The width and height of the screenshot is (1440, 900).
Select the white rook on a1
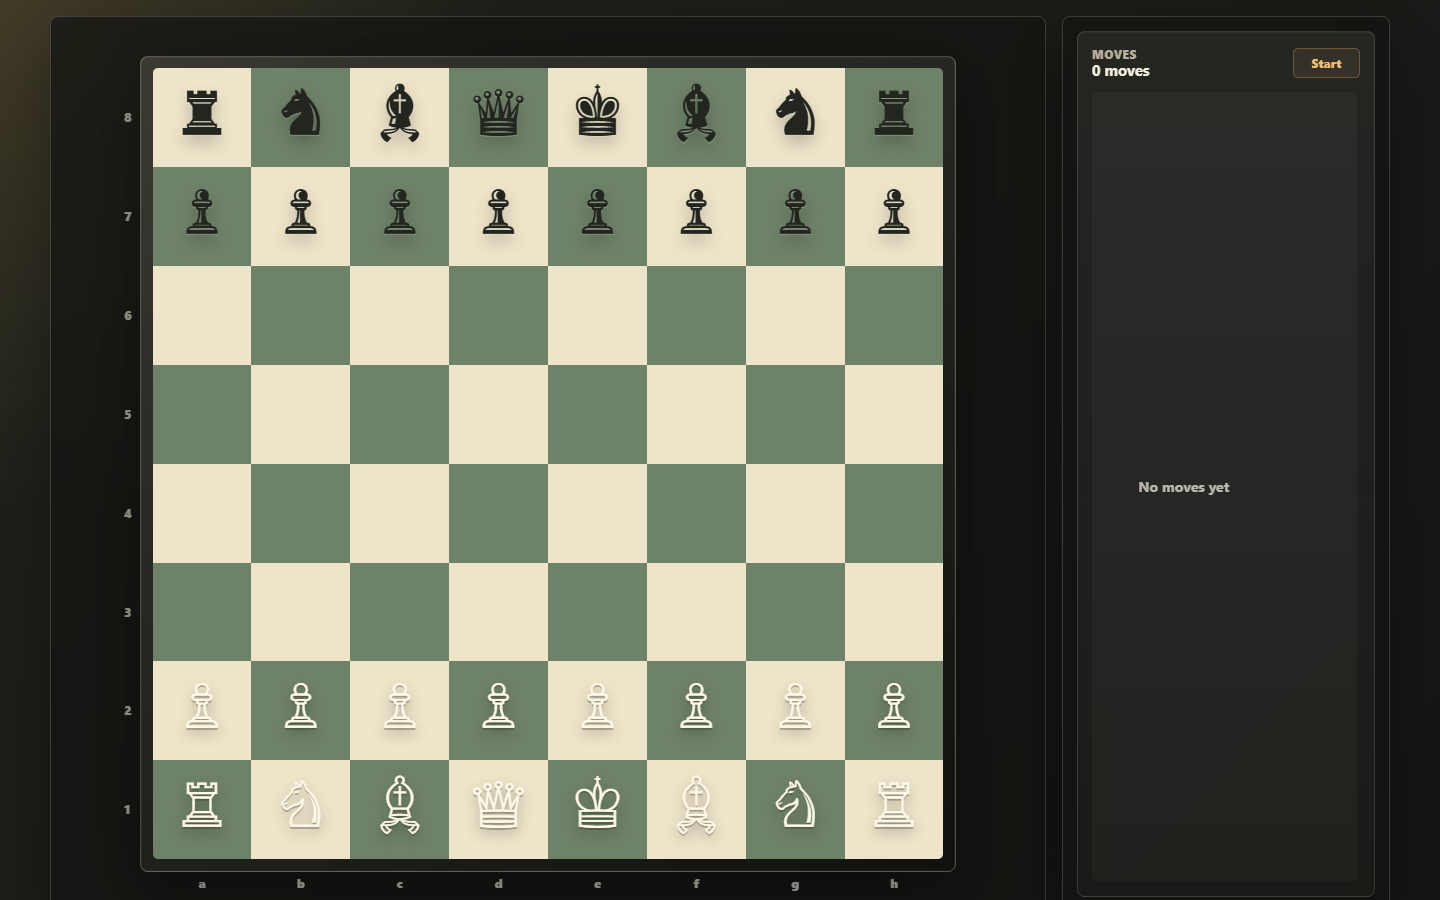[202, 809]
